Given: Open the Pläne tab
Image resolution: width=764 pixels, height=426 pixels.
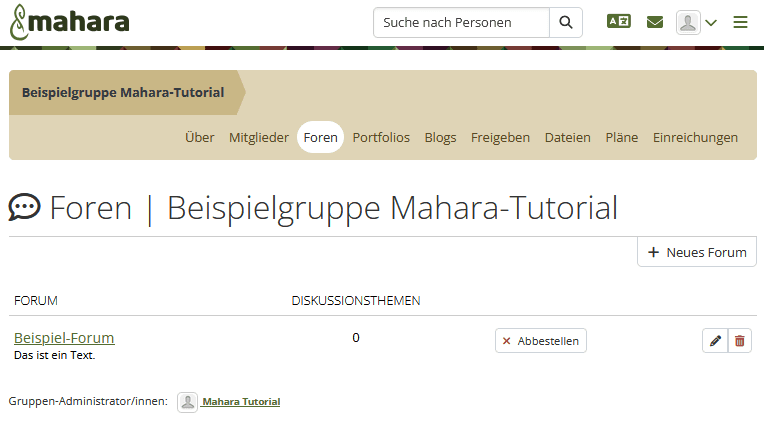Looking at the screenshot, I should point(622,137).
